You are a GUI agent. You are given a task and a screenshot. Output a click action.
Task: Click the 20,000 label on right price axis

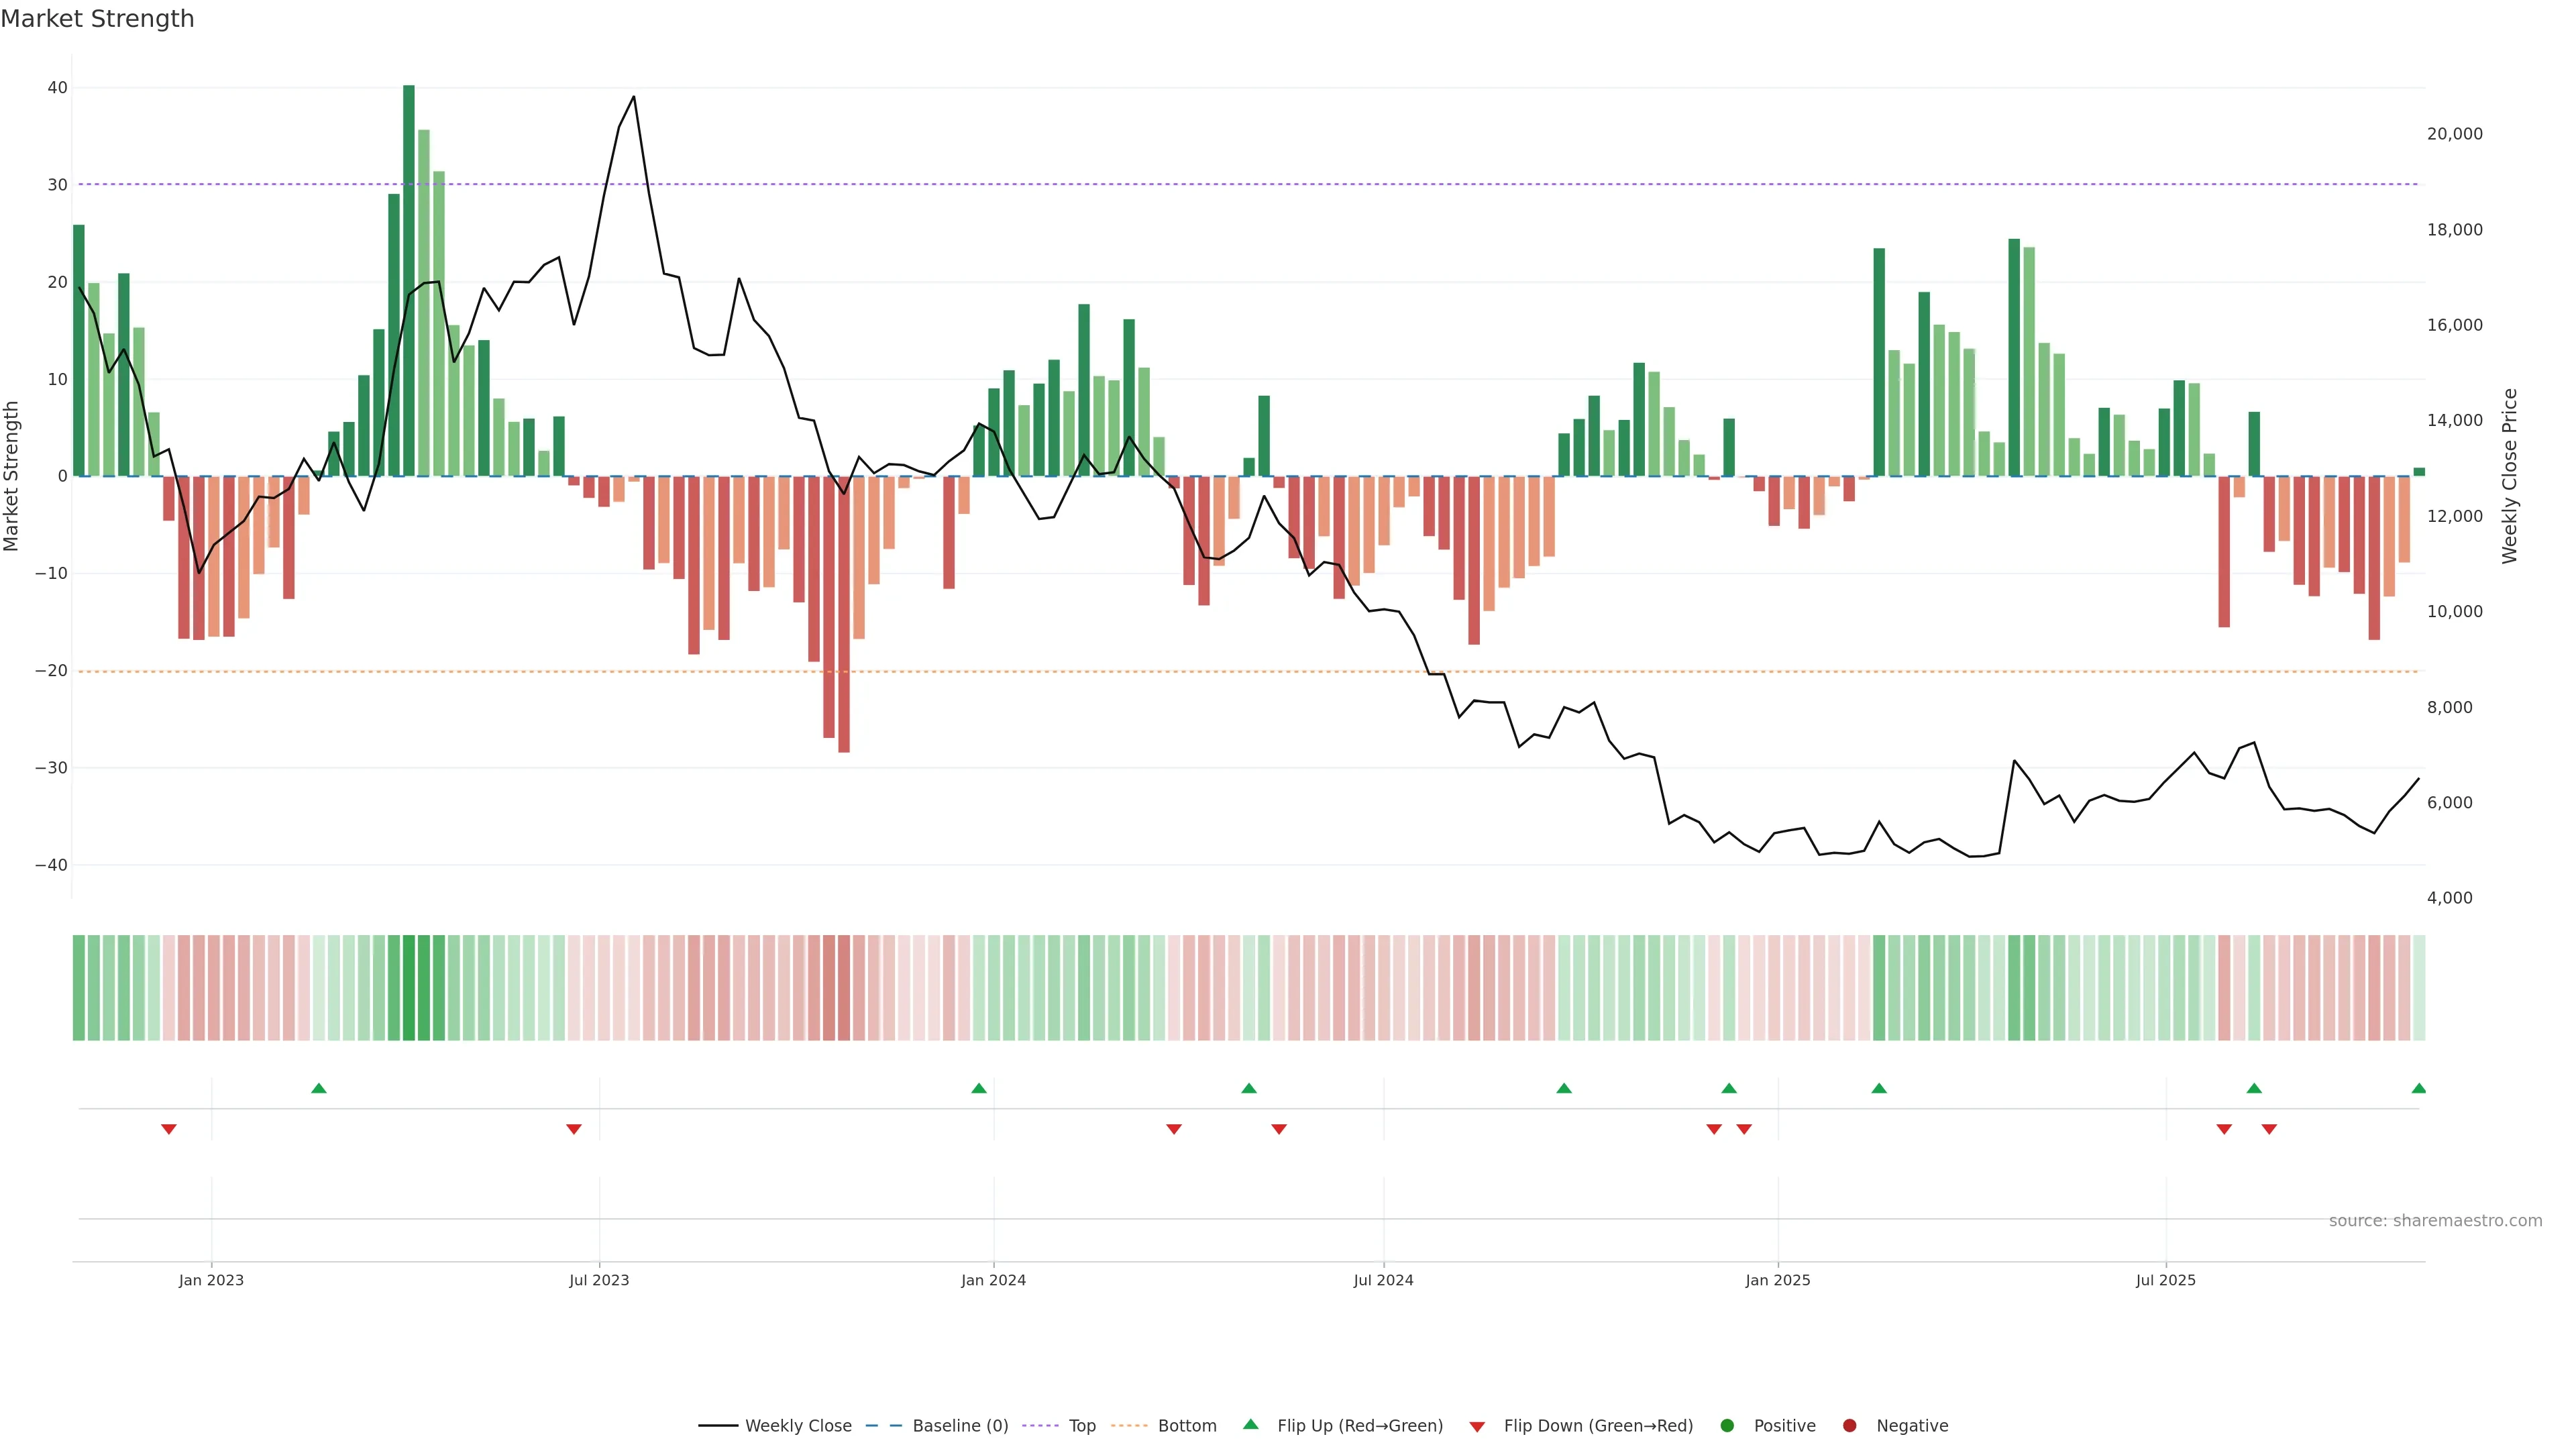tap(2454, 134)
